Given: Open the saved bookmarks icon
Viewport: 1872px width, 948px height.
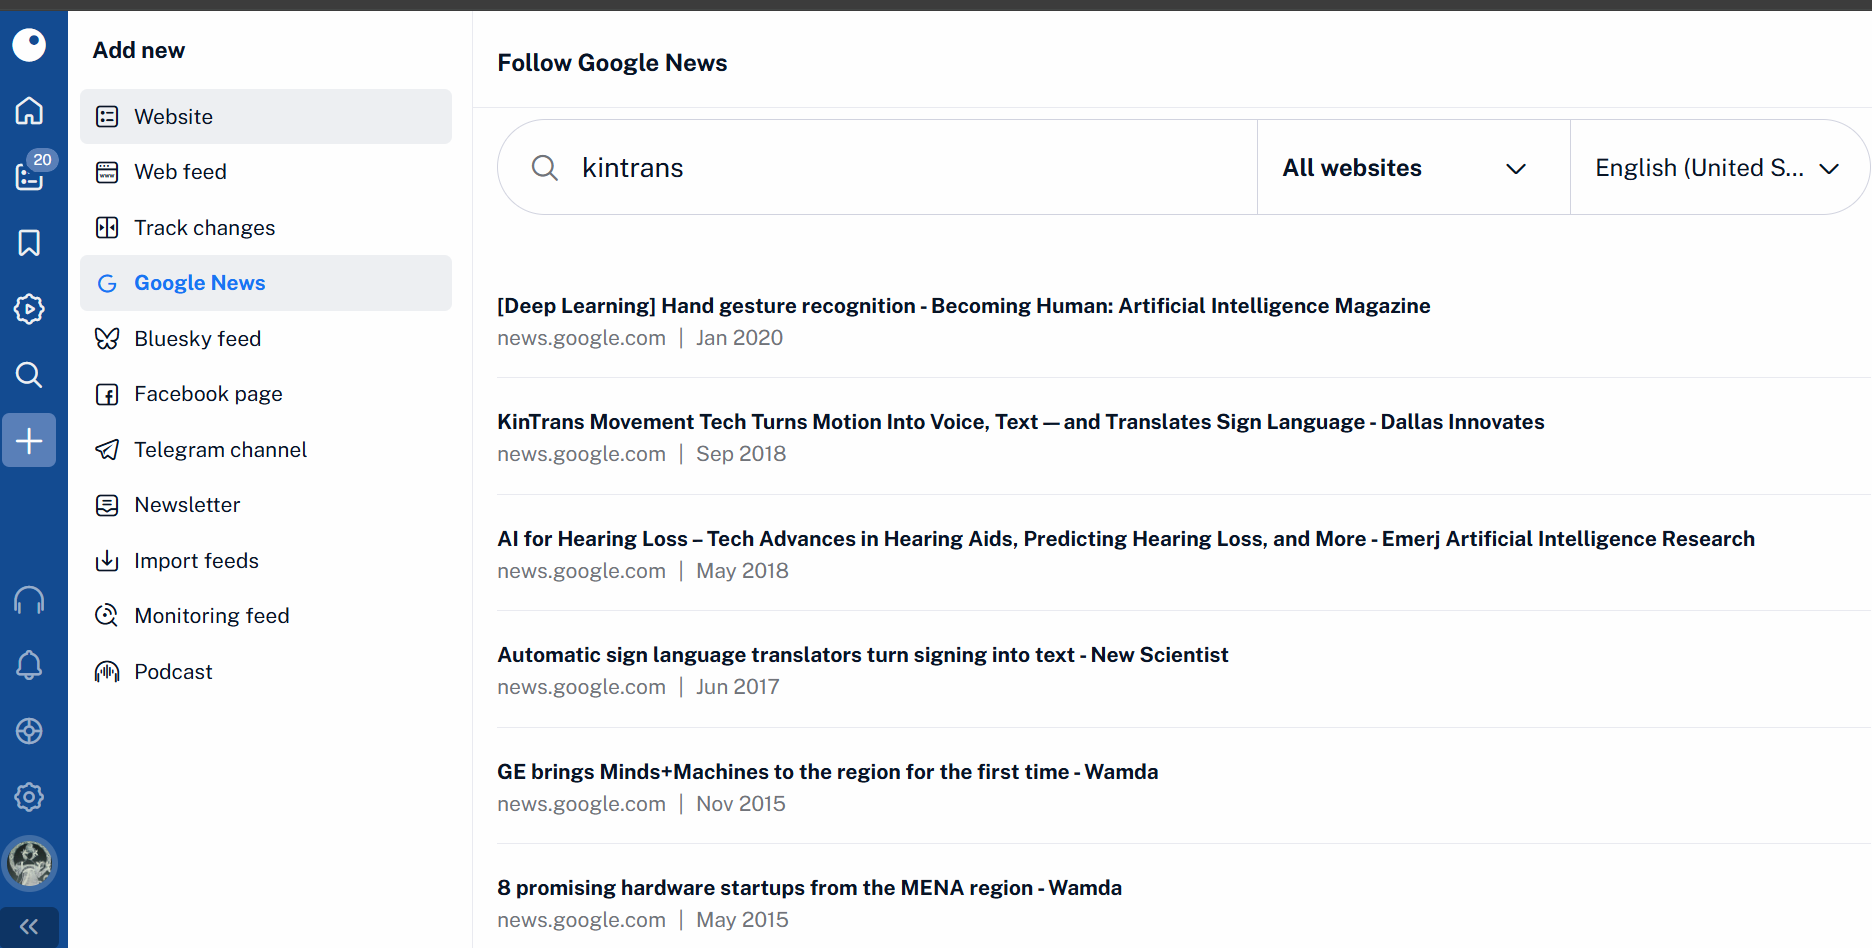Looking at the screenshot, I should pos(29,242).
